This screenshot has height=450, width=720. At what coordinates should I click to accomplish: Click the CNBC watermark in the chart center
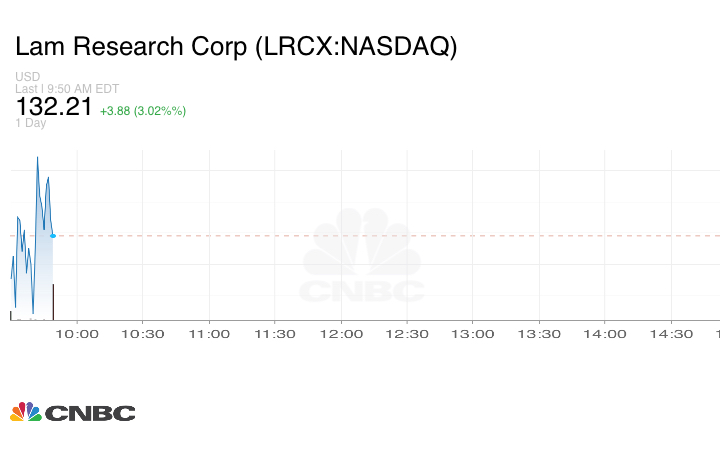point(363,258)
